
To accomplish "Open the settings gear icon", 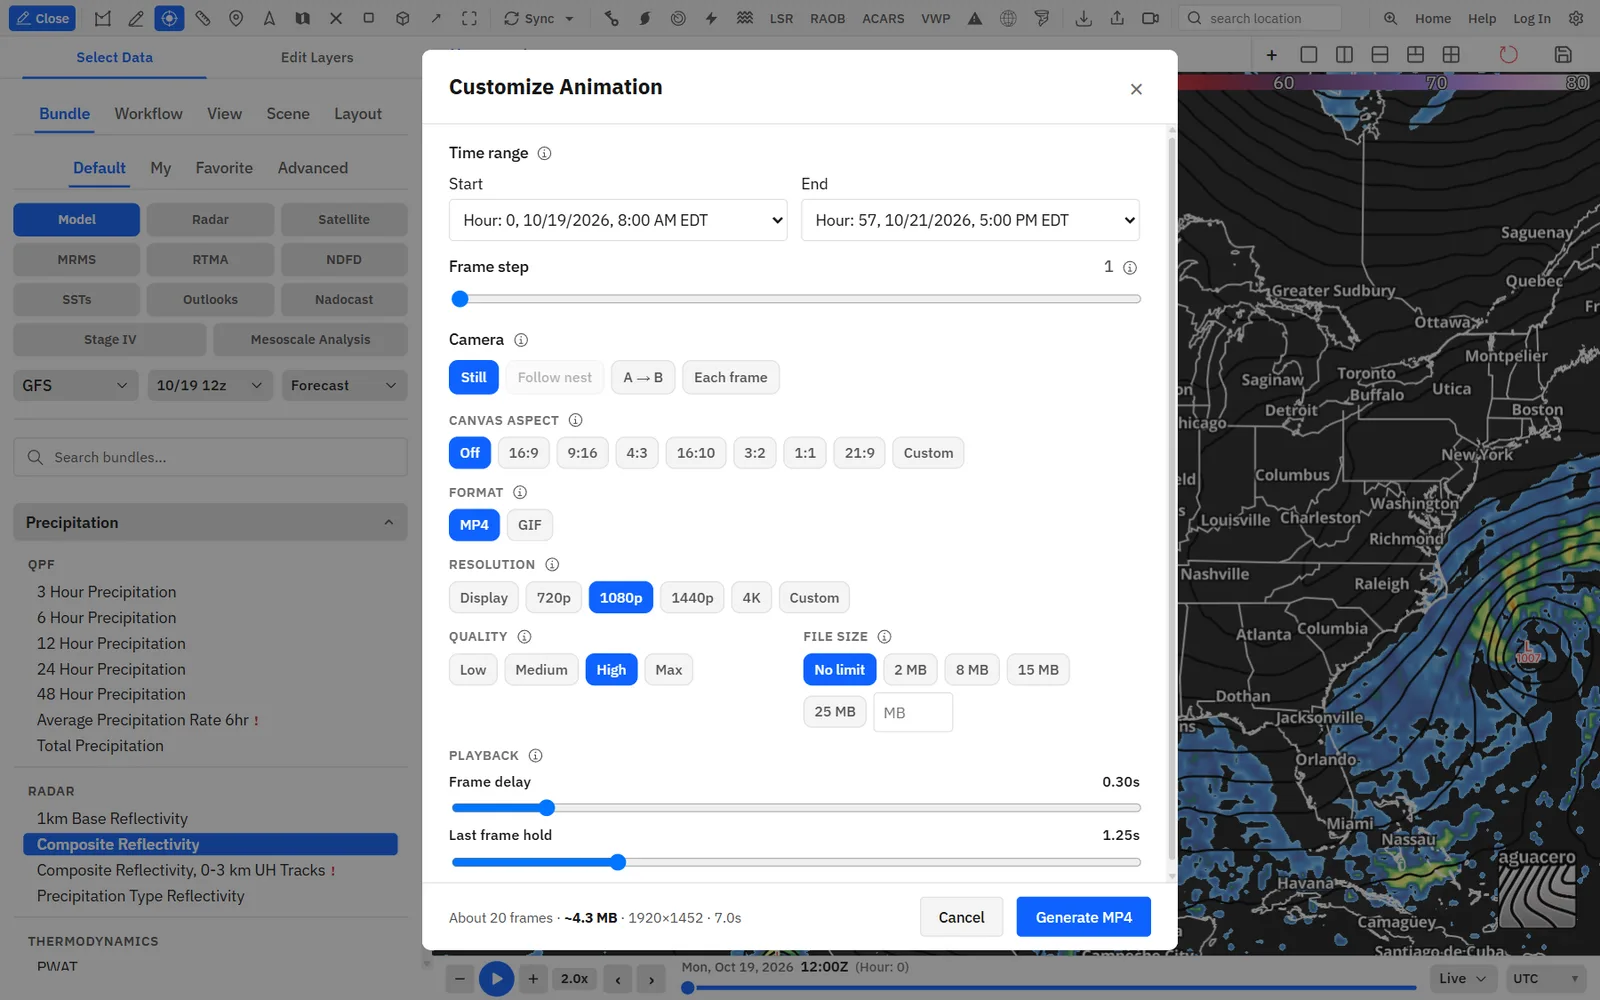I will coord(1576,18).
